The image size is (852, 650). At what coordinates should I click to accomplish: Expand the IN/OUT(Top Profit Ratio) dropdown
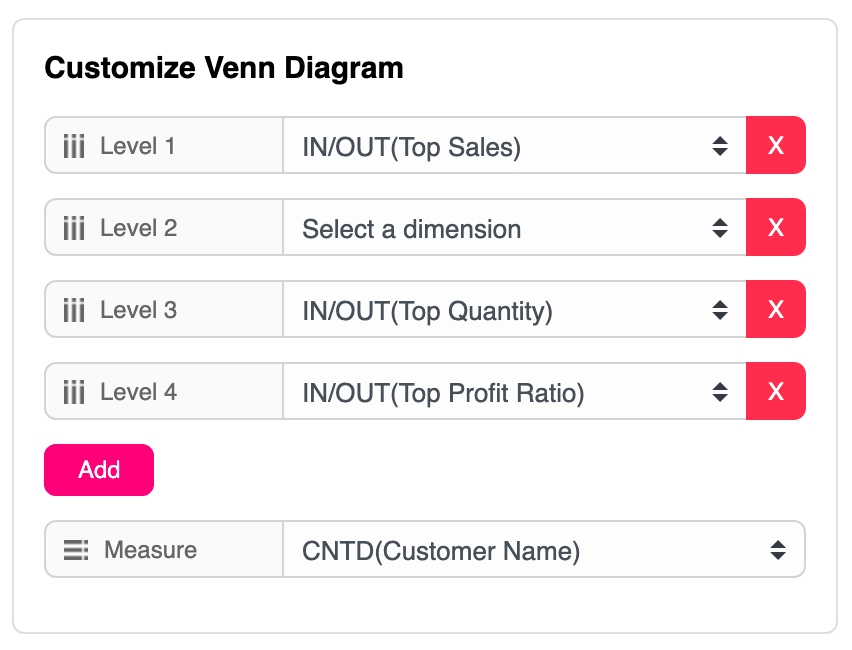[x=514, y=393]
